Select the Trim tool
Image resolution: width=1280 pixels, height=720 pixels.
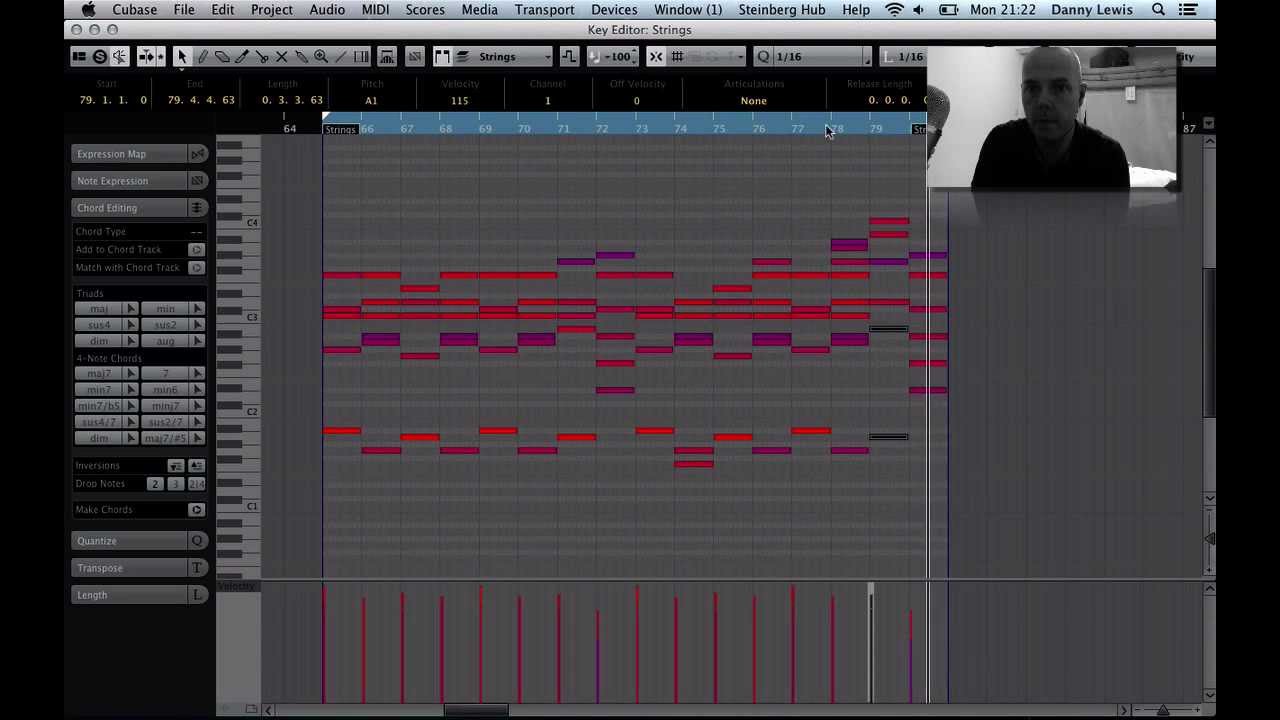click(242, 57)
